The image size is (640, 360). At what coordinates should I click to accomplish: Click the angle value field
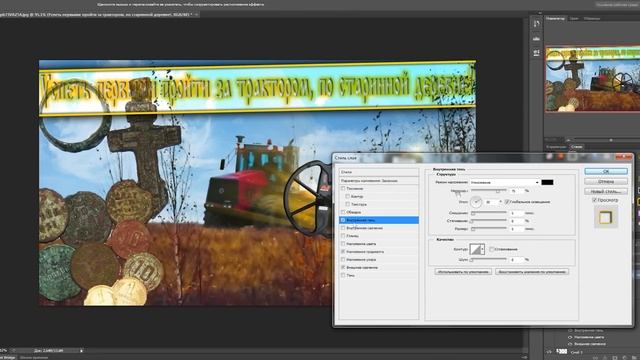(x=491, y=202)
